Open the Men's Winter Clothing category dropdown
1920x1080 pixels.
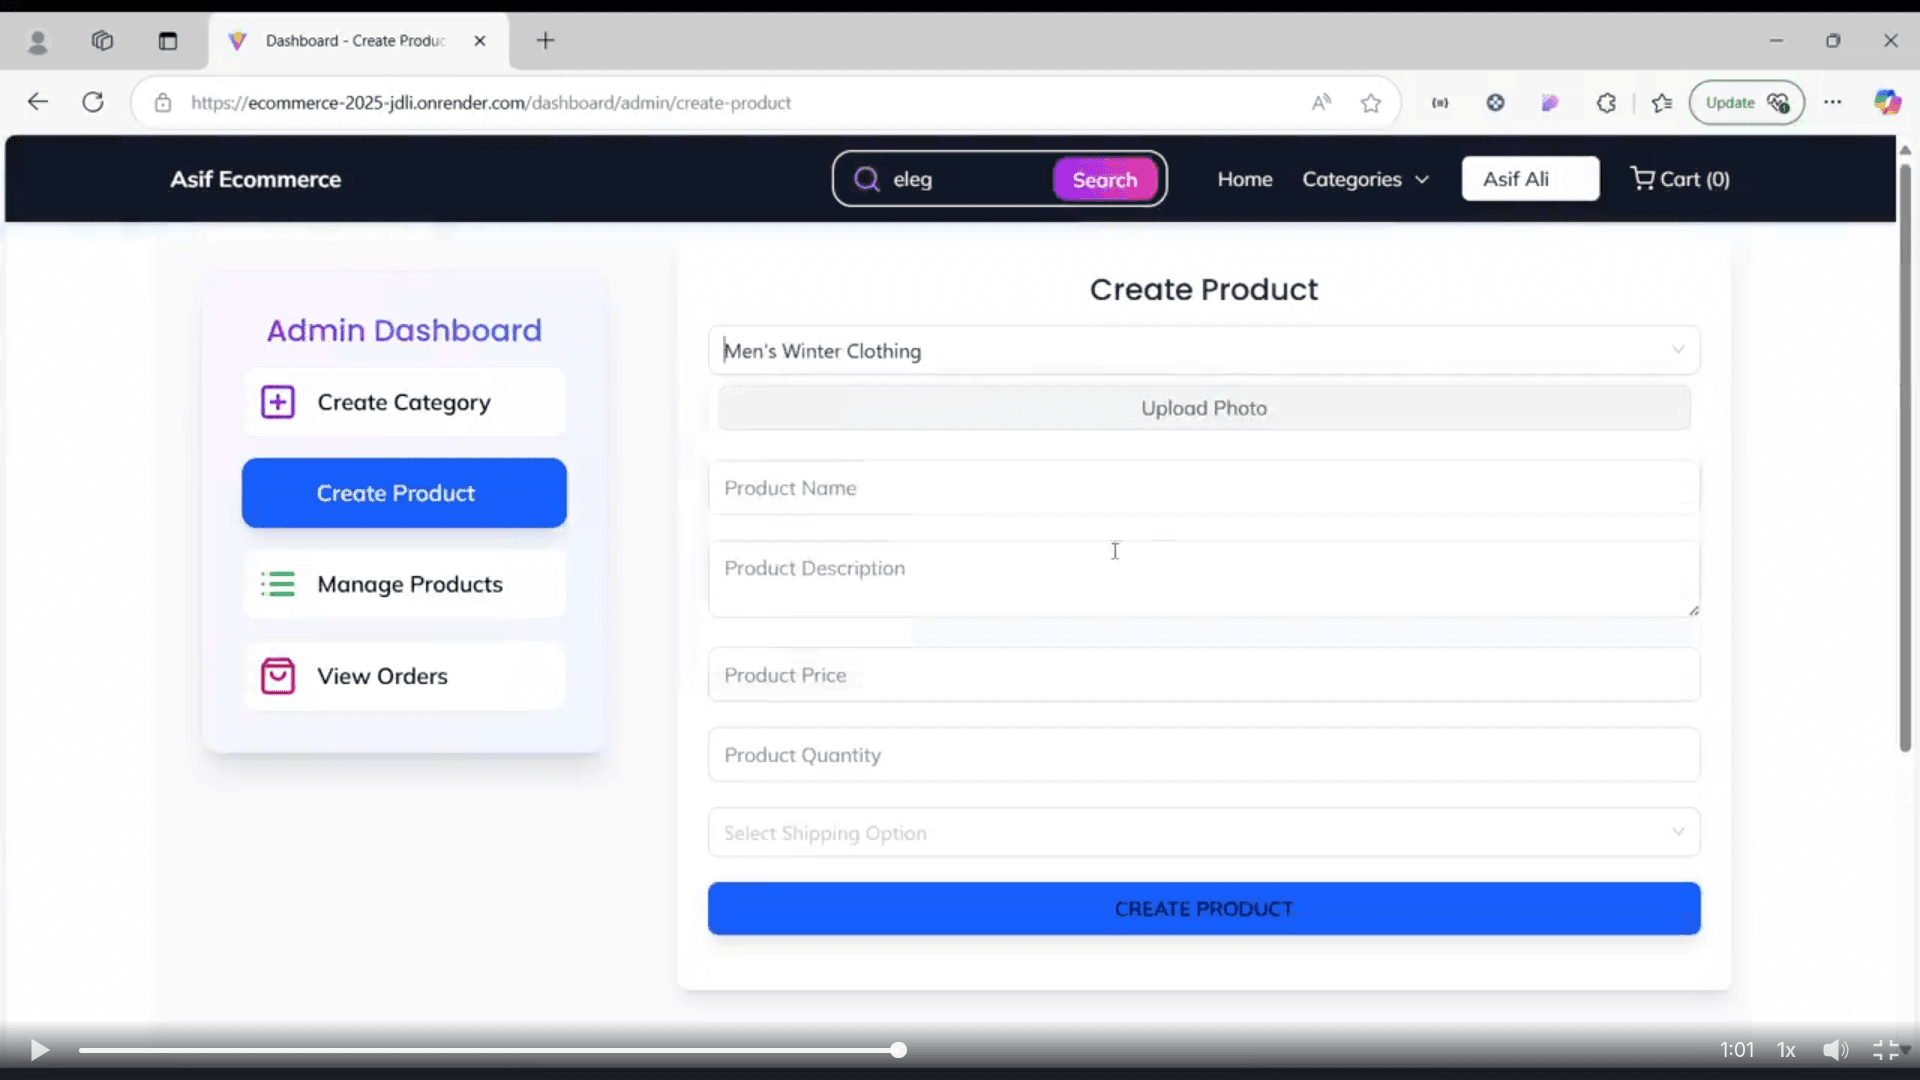coord(1204,351)
